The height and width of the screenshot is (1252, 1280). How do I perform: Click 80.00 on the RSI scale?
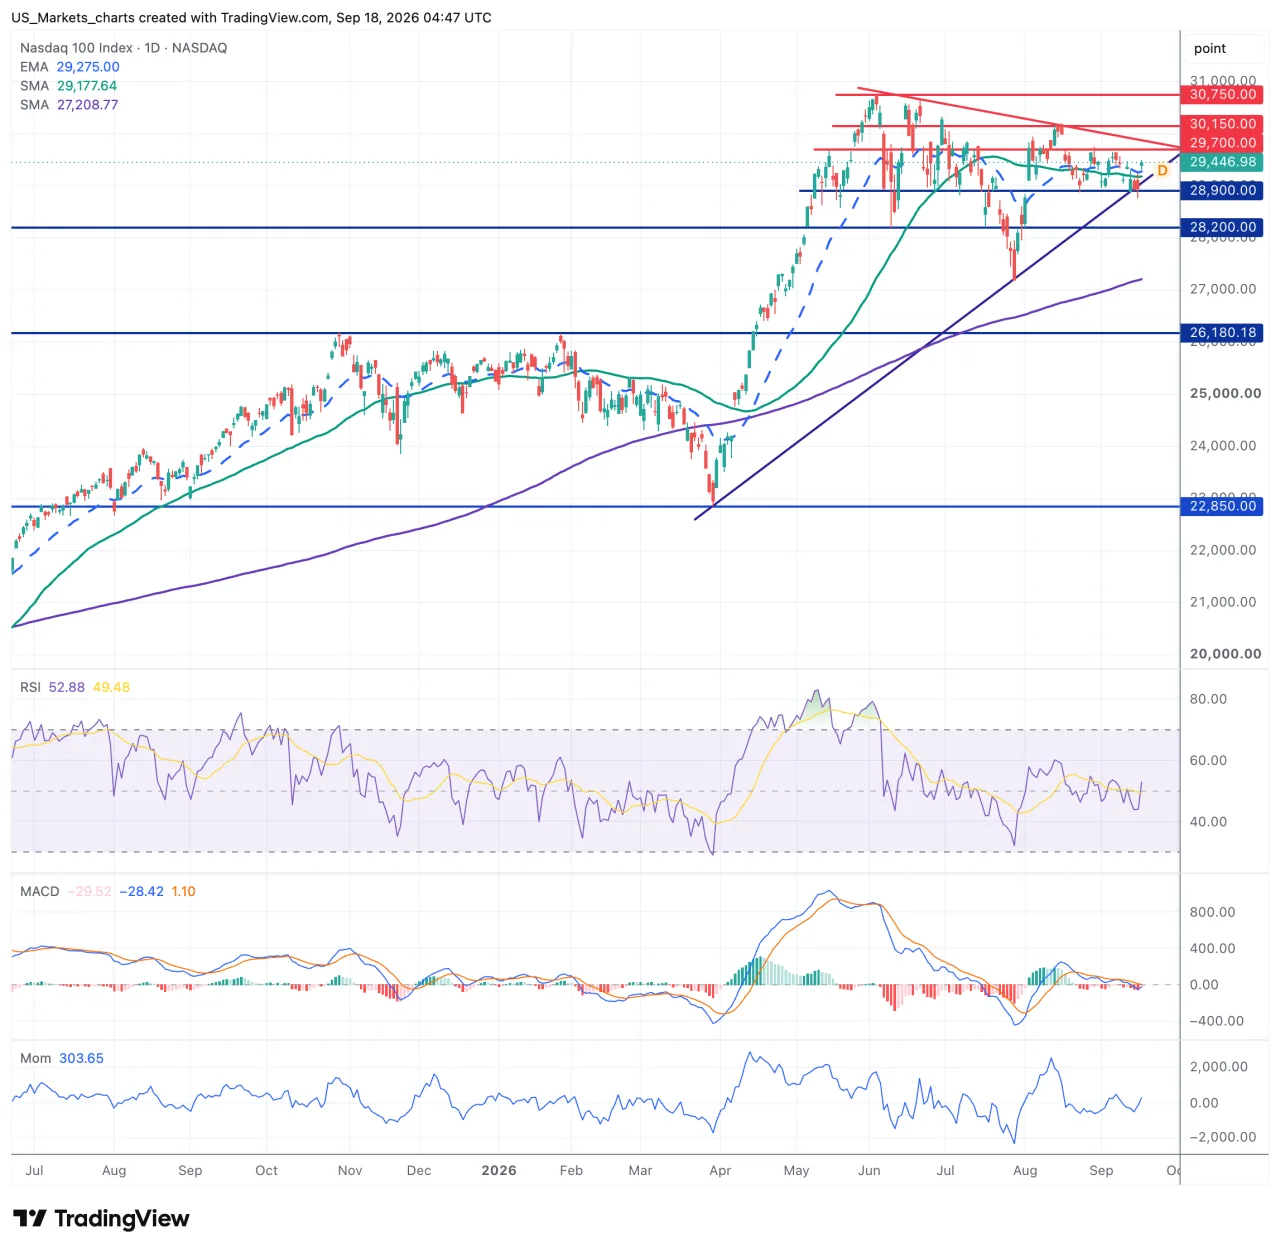[1208, 699]
